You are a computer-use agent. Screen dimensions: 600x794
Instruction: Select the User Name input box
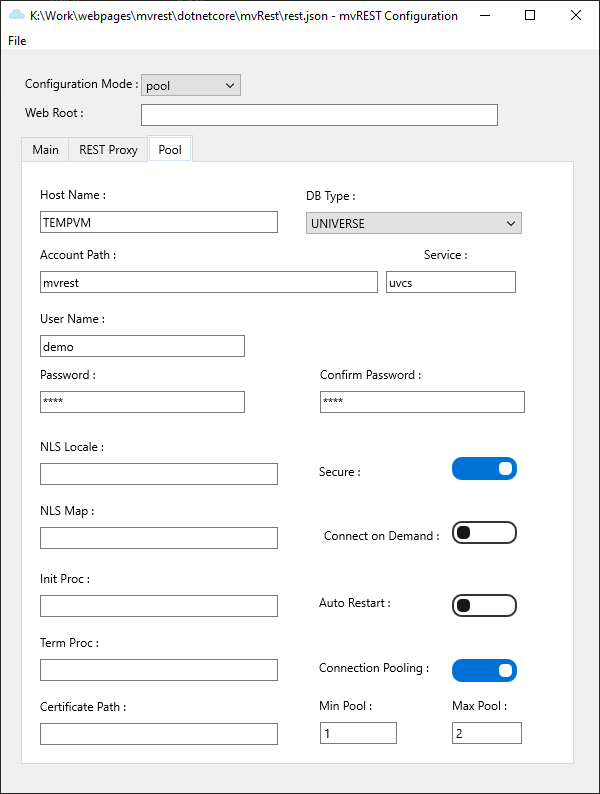pyautogui.click(x=142, y=346)
